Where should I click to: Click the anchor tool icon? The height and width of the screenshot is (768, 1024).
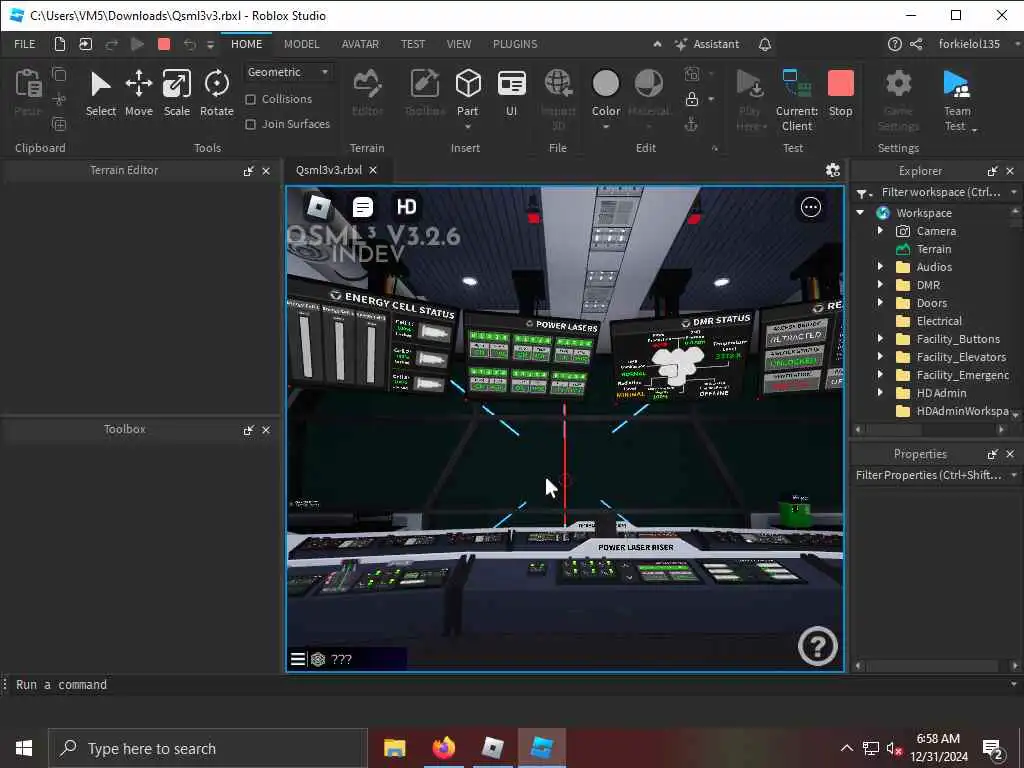coord(692,124)
